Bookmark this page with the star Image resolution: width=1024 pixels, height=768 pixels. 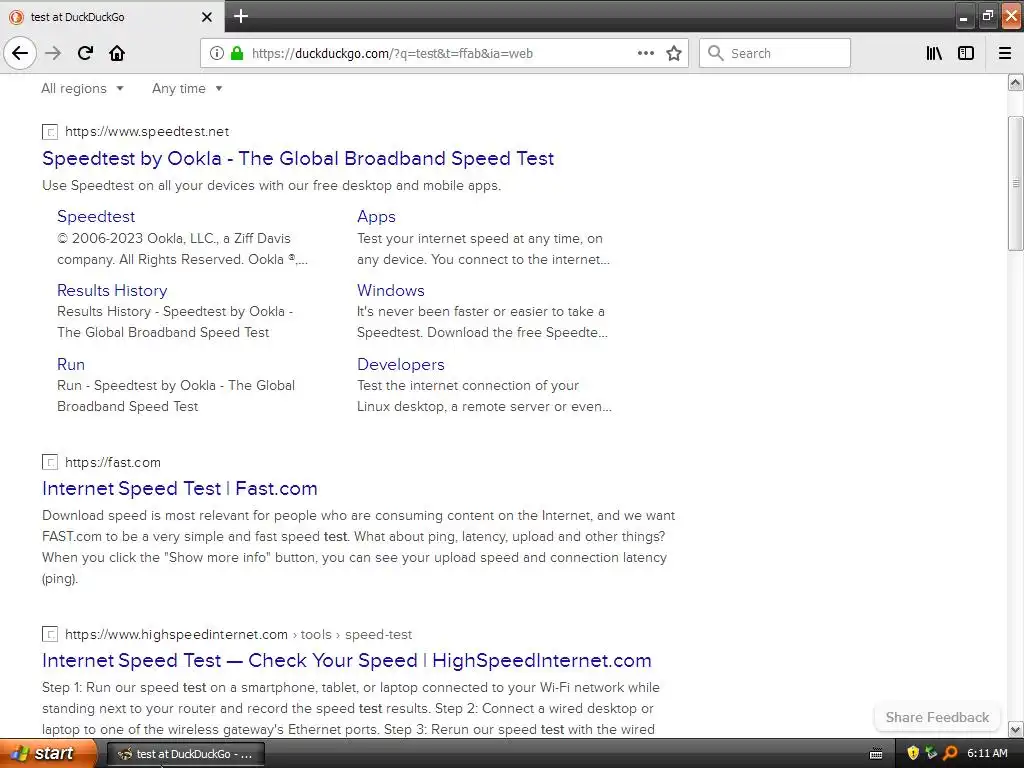pos(674,54)
